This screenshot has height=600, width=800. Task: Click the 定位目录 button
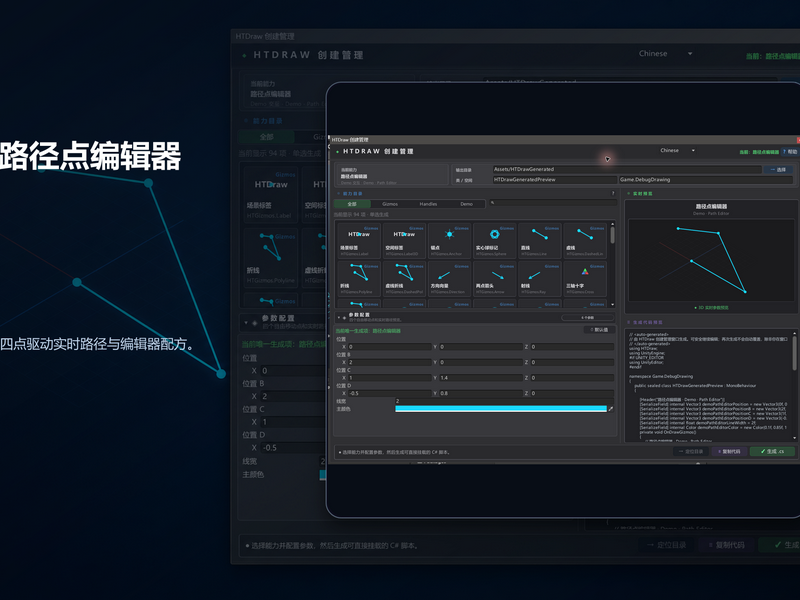(691, 452)
